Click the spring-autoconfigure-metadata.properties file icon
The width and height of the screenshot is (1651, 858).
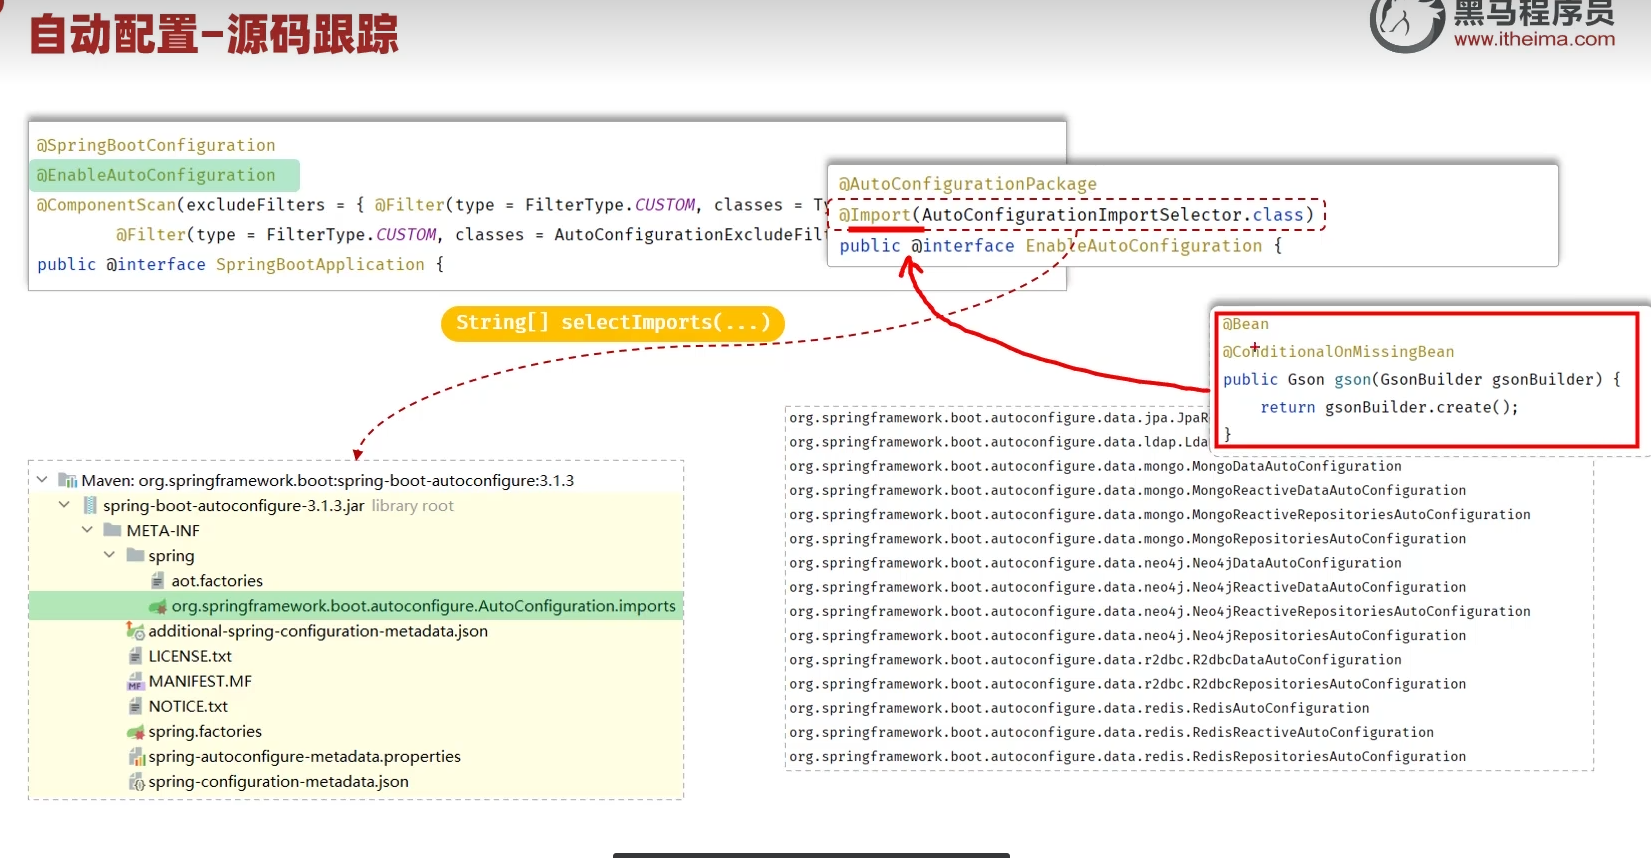point(136,757)
